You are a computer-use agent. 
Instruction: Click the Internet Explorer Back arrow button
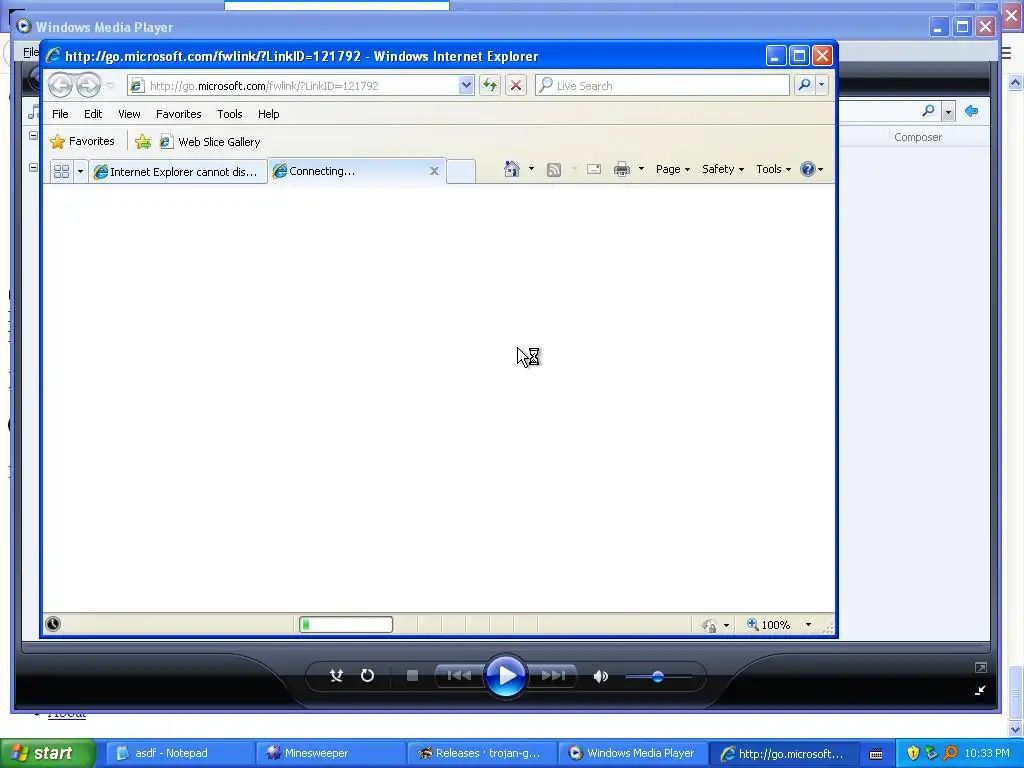(60, 86)
